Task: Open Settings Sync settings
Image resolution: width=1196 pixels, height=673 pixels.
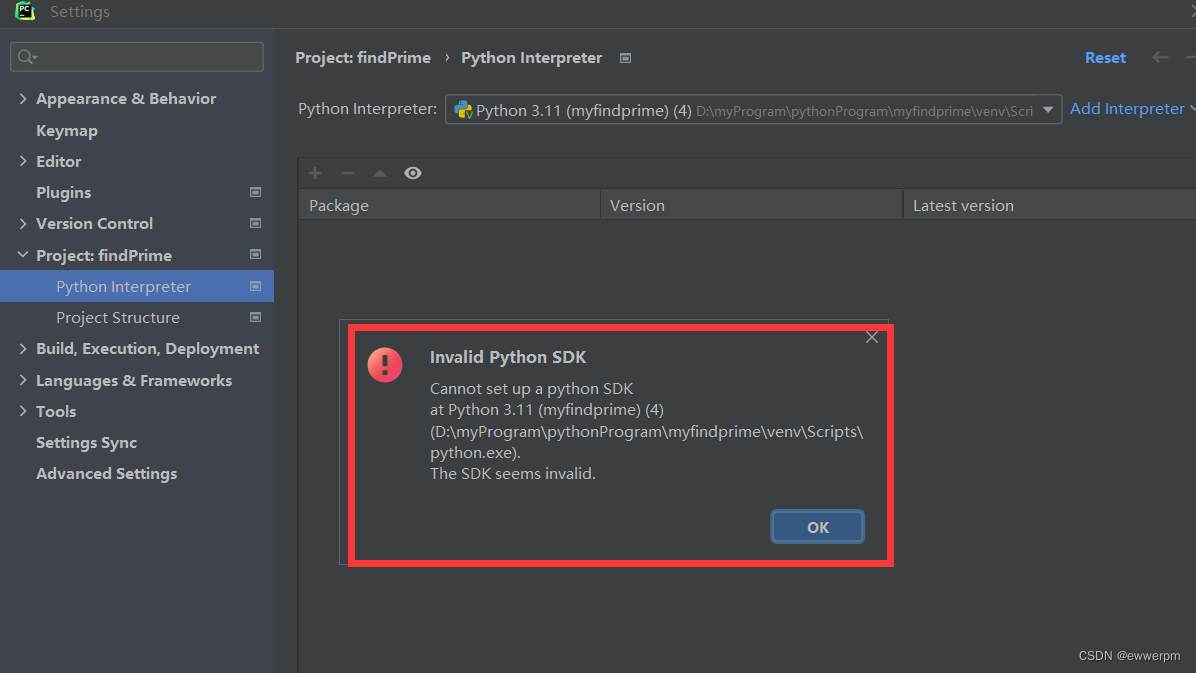Action: 86,442
